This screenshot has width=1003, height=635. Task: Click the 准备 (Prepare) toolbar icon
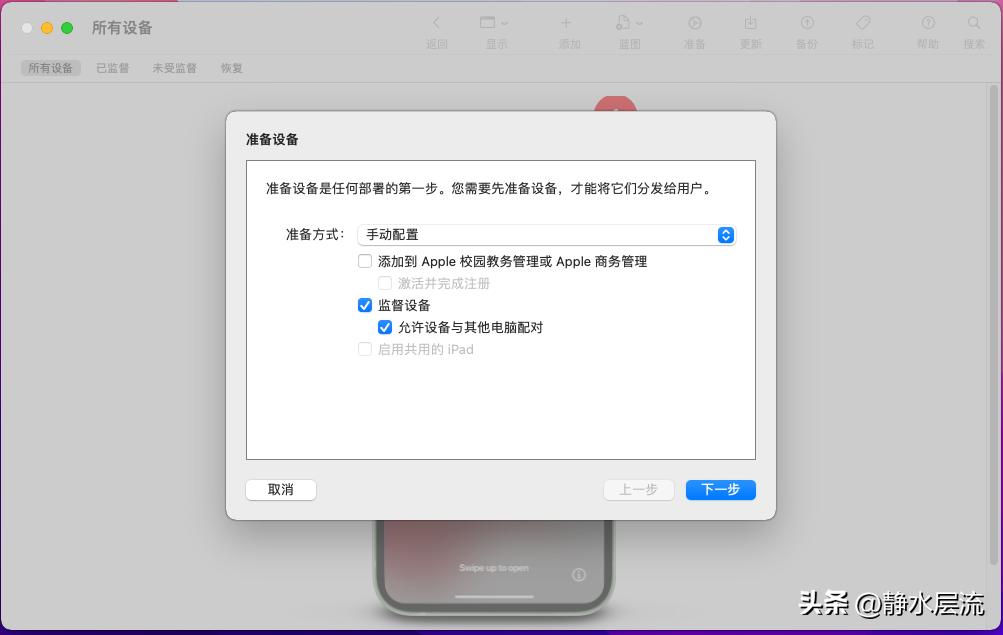coord(694,30)
